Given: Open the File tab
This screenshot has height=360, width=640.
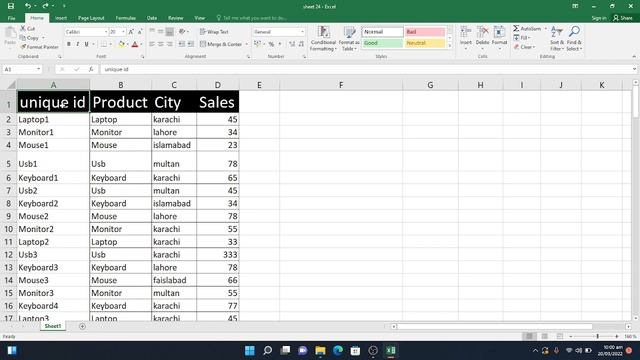Looking at the screenshot, I should [x=11, y=18].
